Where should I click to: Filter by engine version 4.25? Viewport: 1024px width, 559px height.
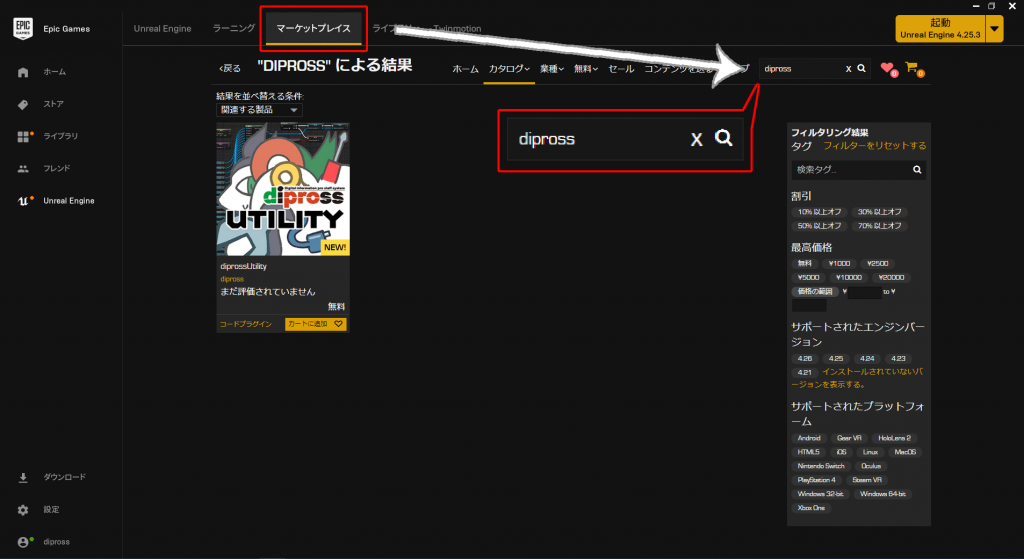(x=836, y=359)
